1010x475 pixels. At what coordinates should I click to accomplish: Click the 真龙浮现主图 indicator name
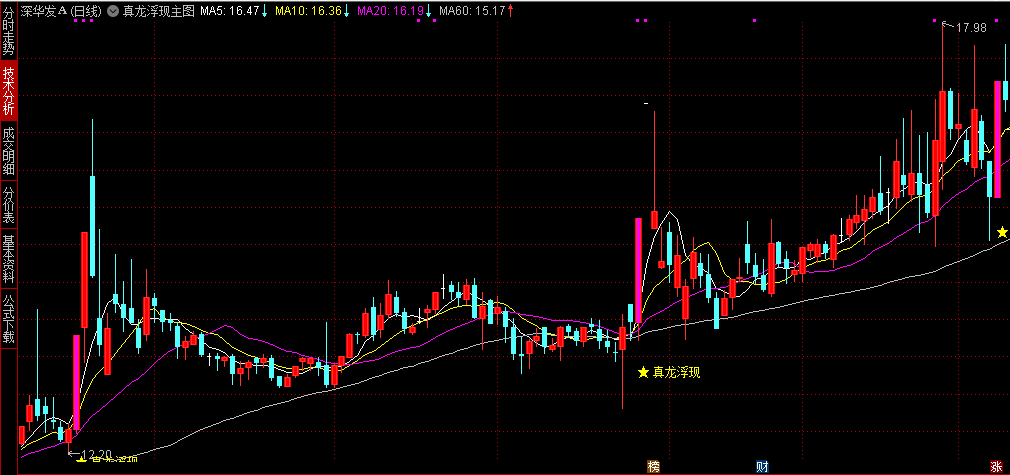[157, 11]
